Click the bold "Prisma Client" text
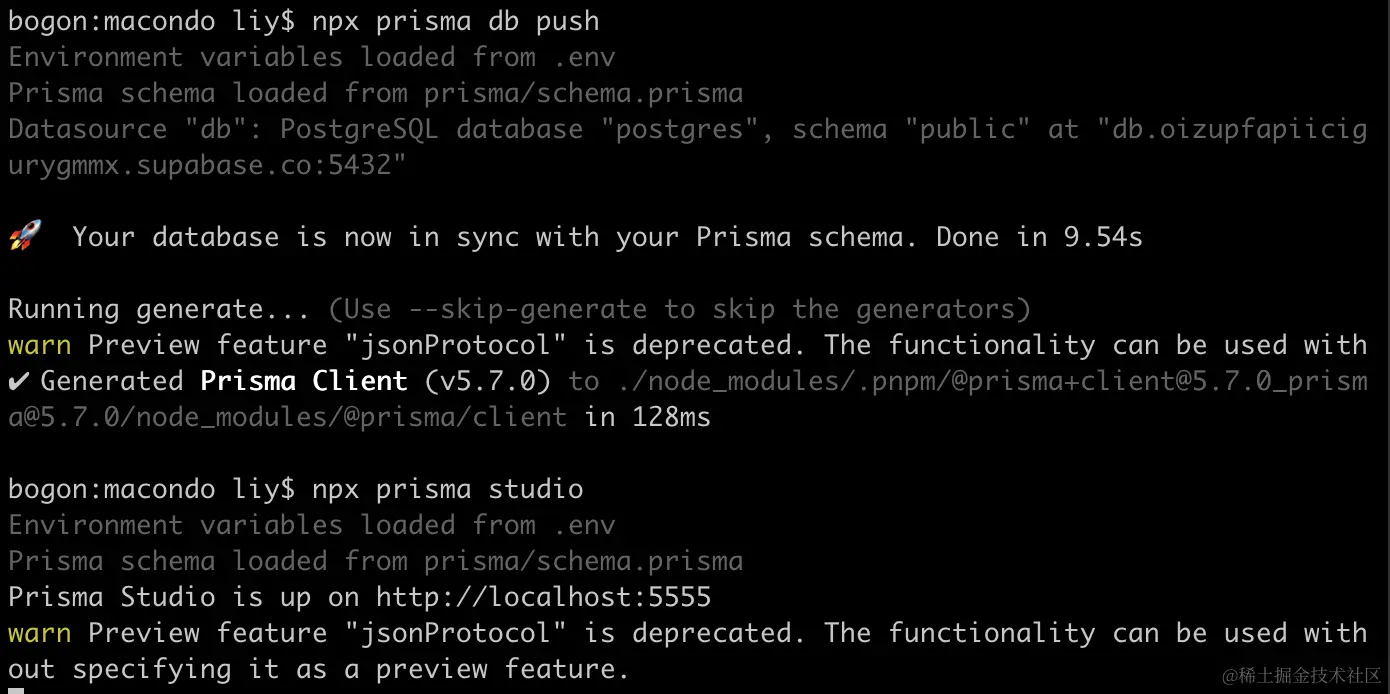 click(x=304, y=381)
